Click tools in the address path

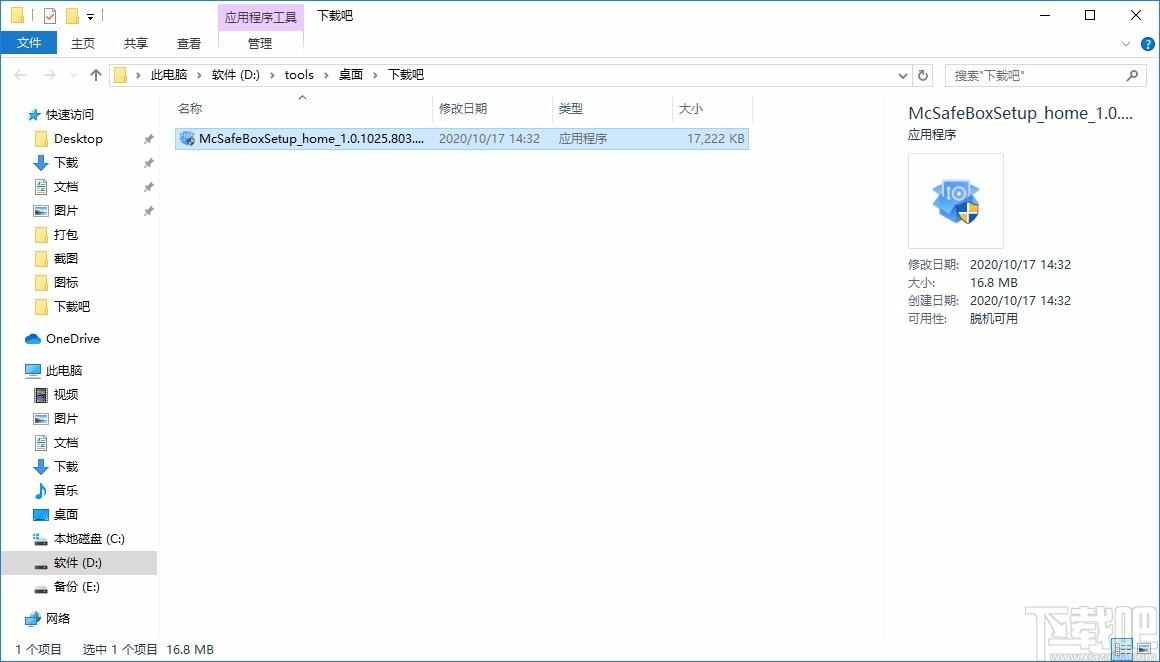(x=299, y=75)
